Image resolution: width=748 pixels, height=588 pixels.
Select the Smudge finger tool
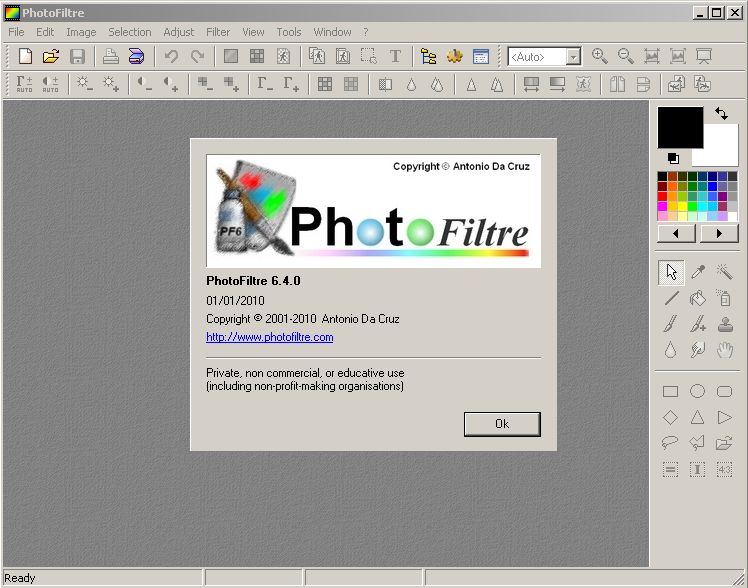click(x=698, y=350)
